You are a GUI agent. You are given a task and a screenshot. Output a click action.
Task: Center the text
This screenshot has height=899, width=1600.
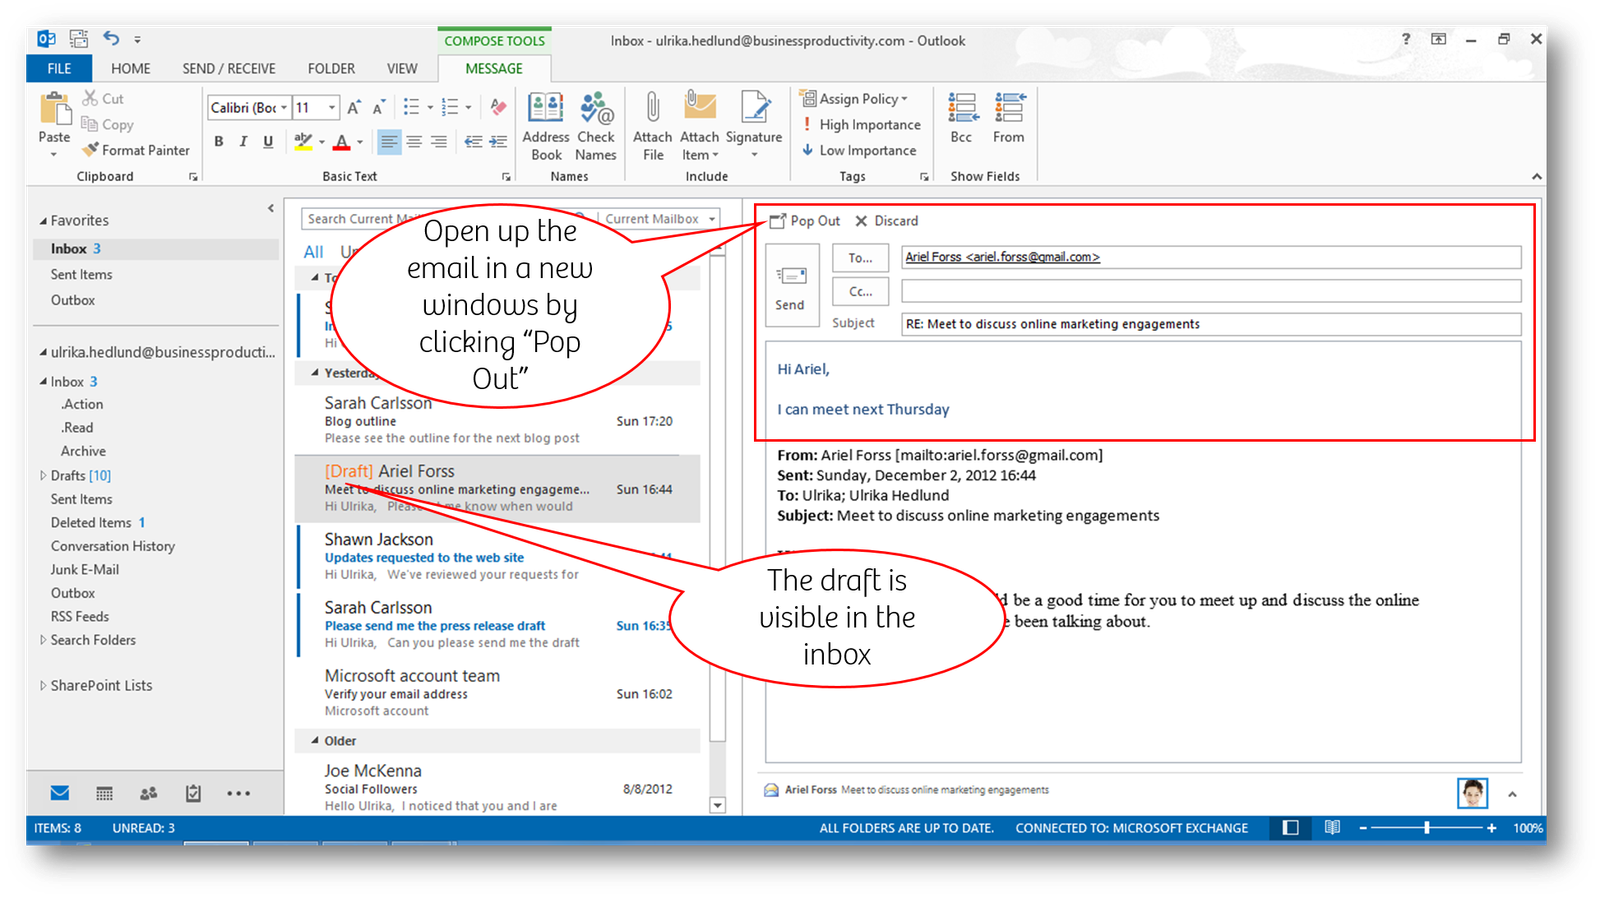click(x=414, y=142)
